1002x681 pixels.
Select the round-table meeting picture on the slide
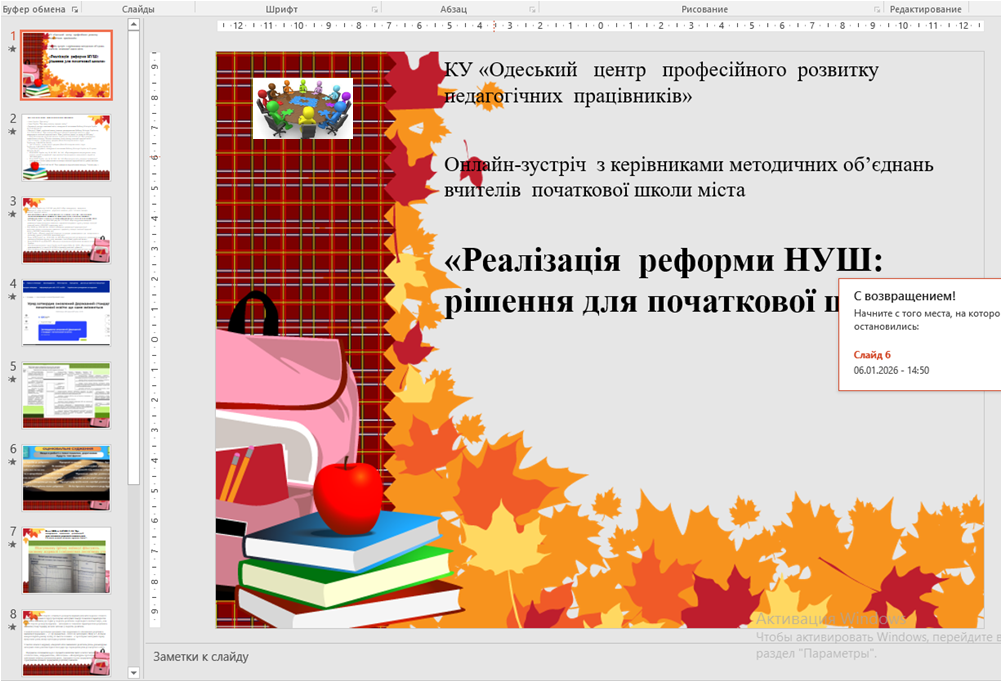pyautogui.click(x=303, y=109)
